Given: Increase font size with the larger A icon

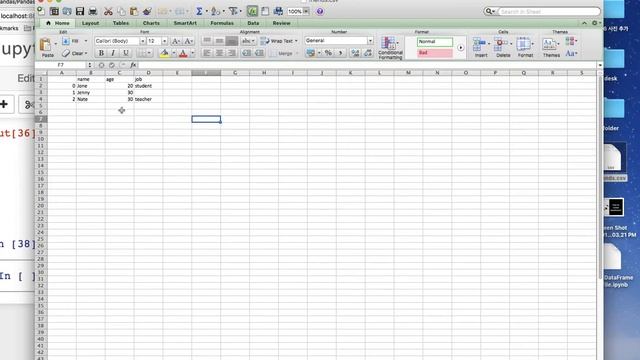Looking at the screenshot, I should pyautogui.click(x=176, y=41).
